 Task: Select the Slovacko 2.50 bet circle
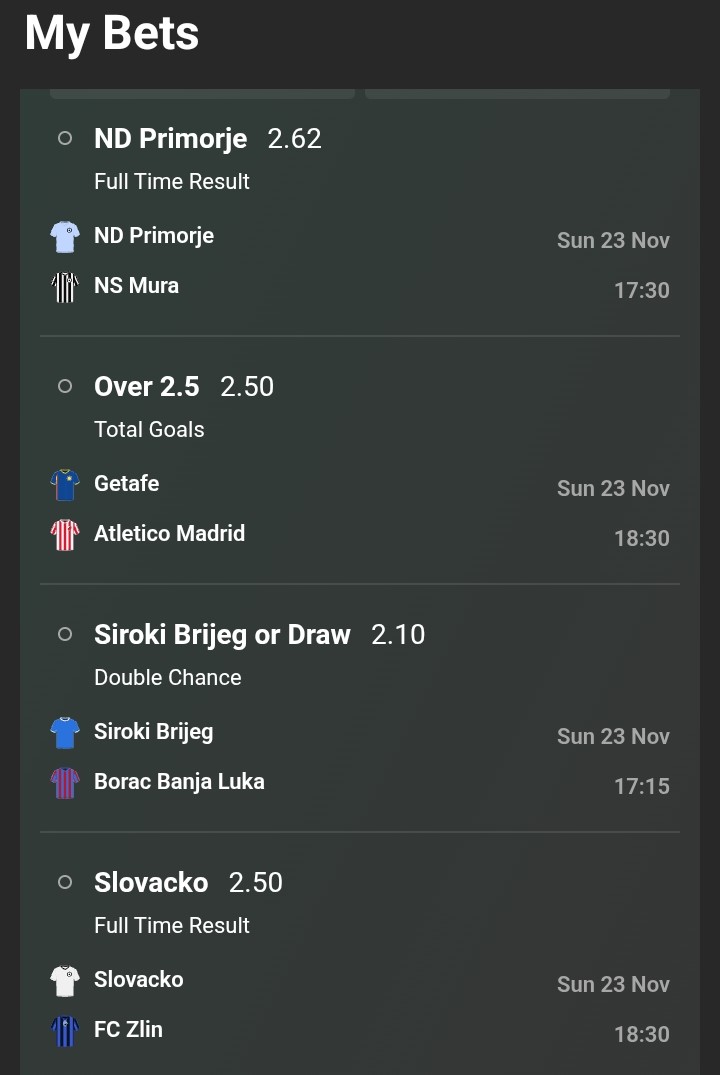(x=65, y=883)
